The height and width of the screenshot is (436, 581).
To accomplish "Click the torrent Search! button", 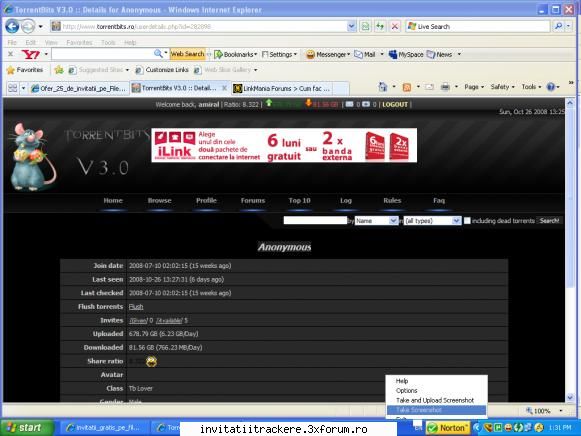I will click(x=549, y=221).
